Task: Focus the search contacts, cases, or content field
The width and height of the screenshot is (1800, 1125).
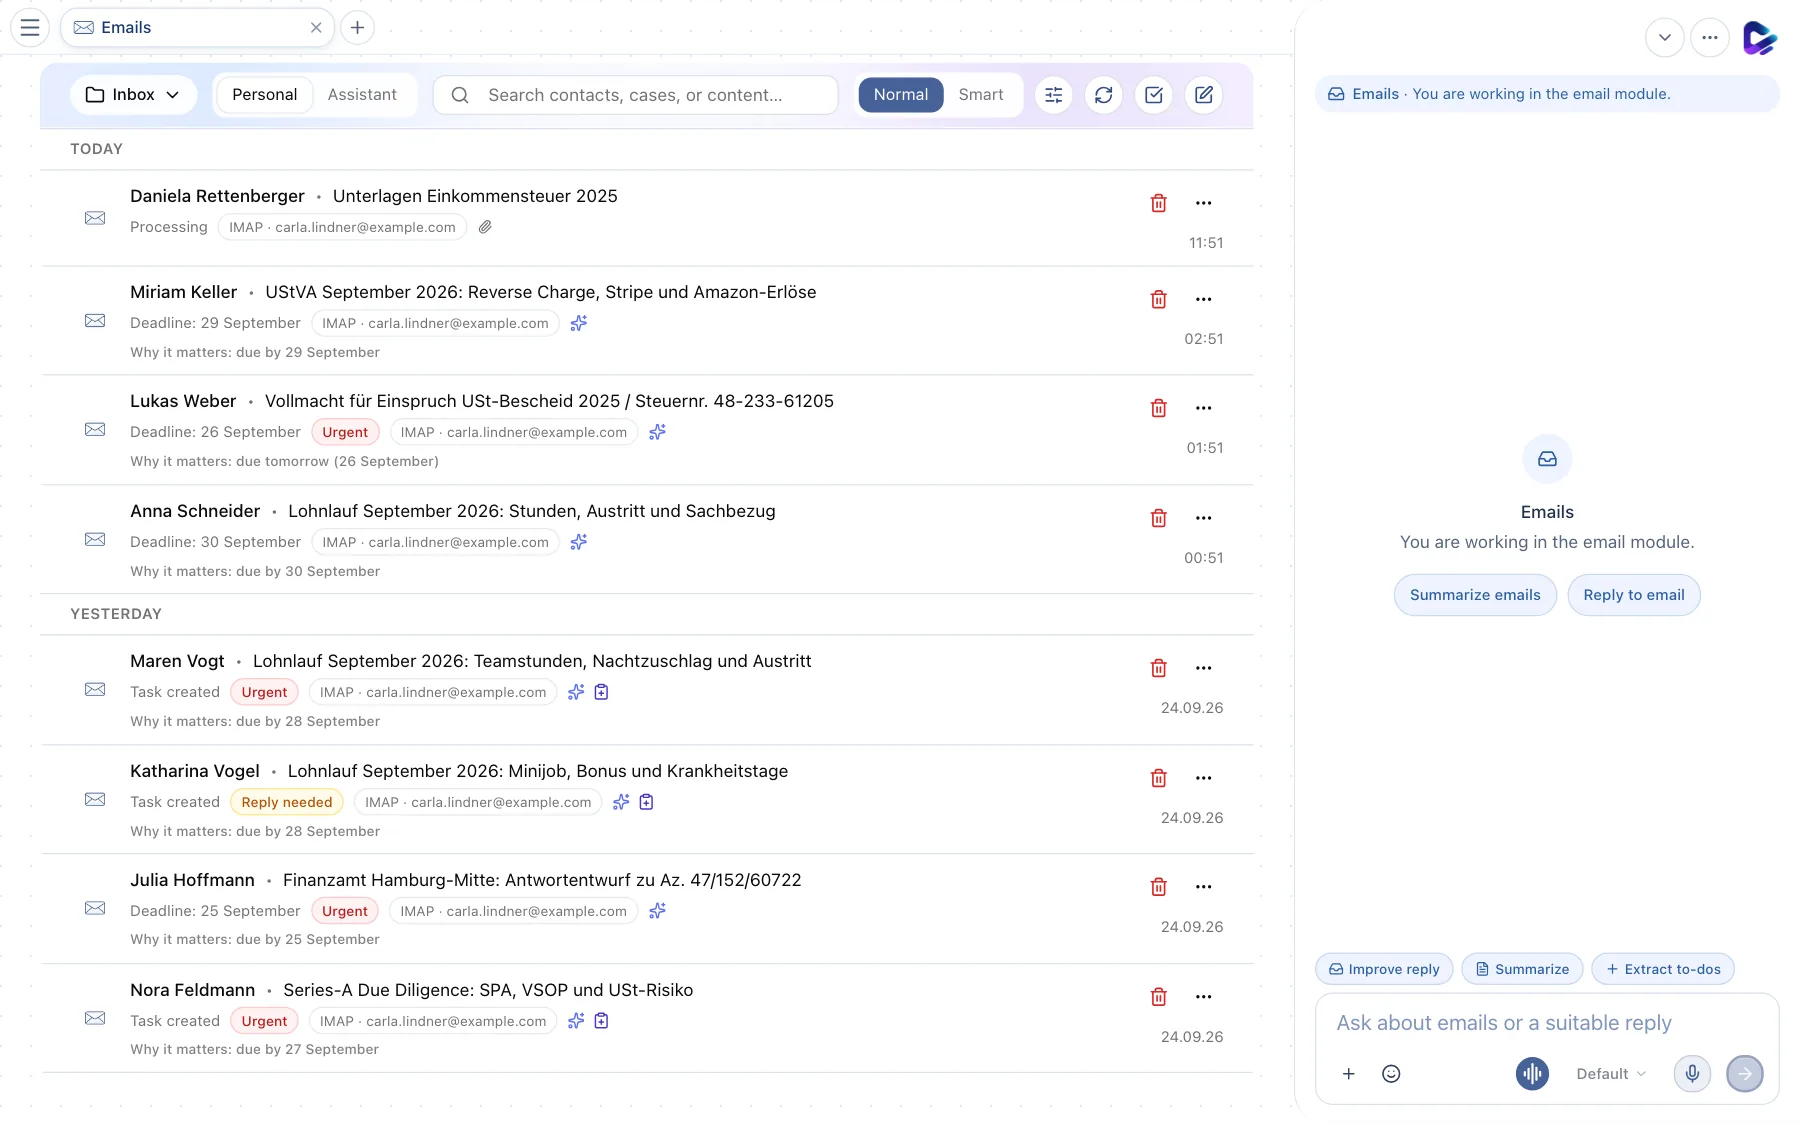Action: tap(635, 95)
